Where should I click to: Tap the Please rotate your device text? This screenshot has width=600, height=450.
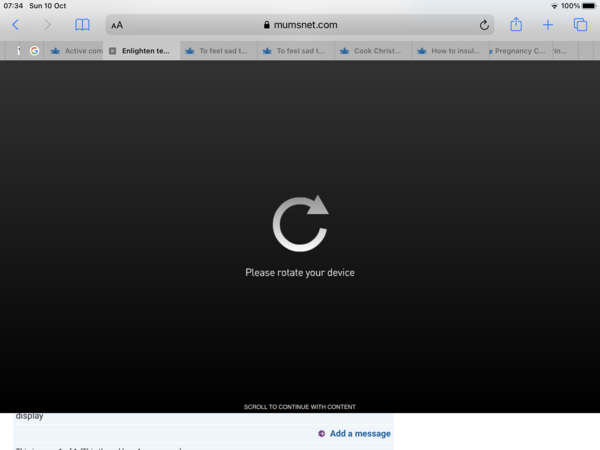[300, 272]
